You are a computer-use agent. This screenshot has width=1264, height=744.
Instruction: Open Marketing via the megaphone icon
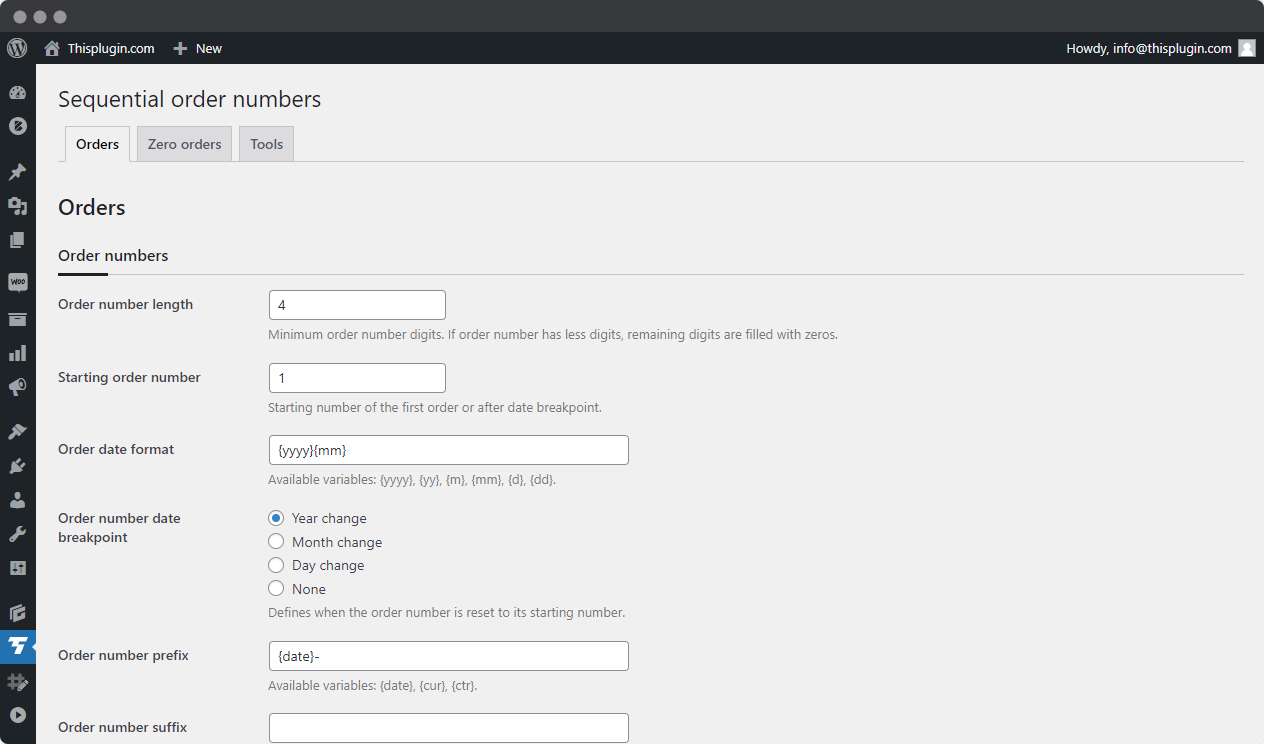17,387
